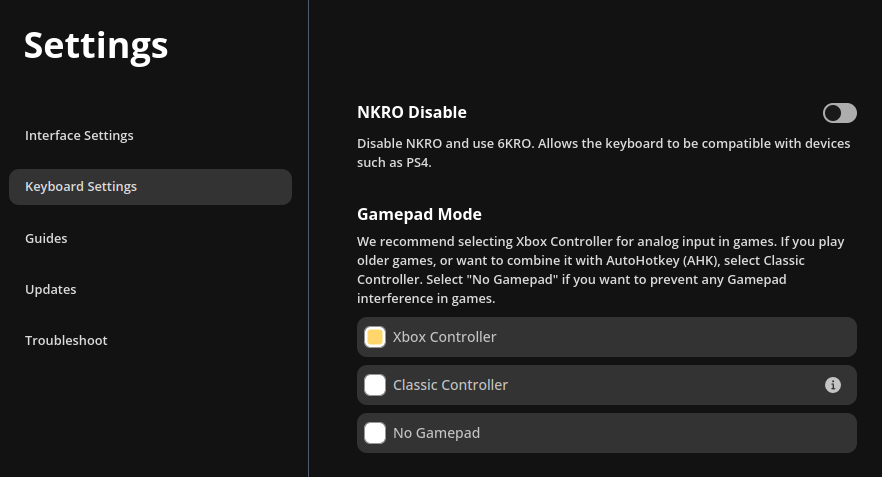Open Interface Settings in the sidebar
The image size is (882, 477).
click(79, 136)
